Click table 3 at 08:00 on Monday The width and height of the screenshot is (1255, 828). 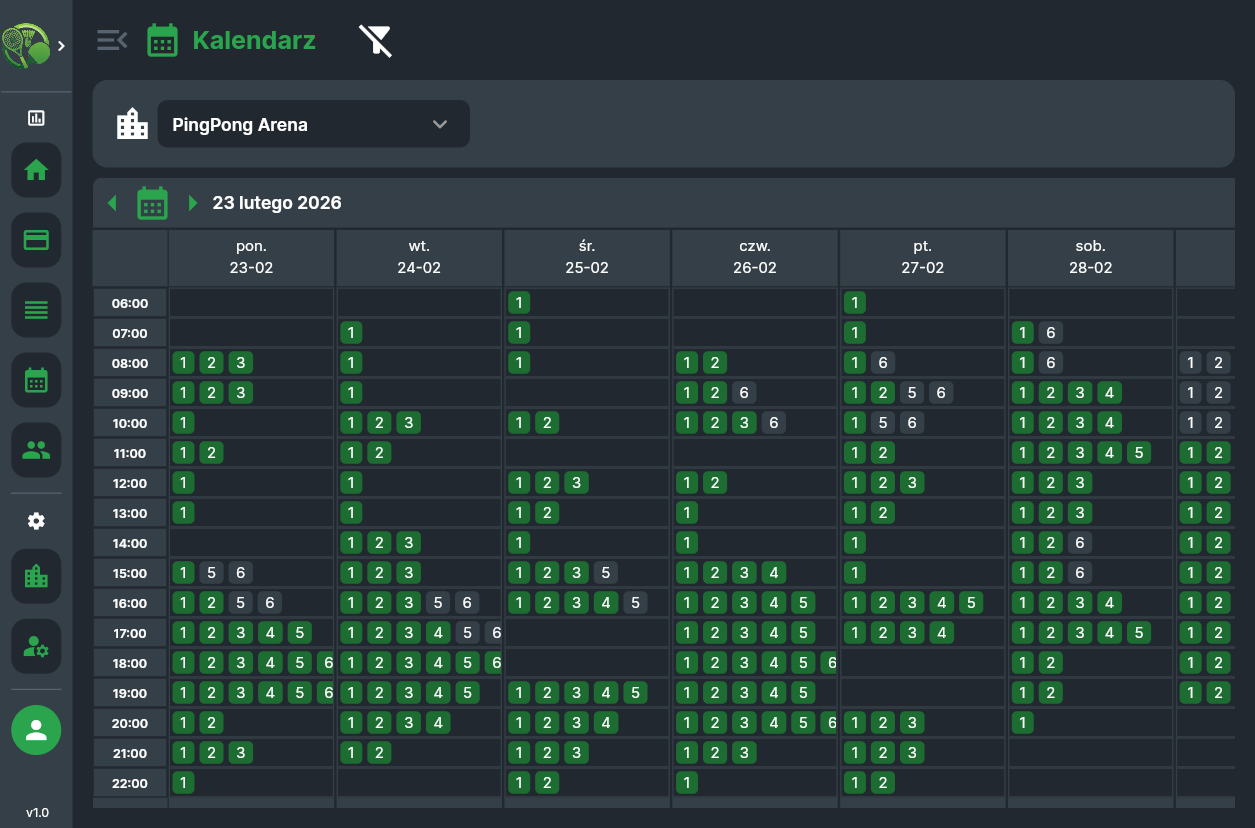(x=240, y=363)
